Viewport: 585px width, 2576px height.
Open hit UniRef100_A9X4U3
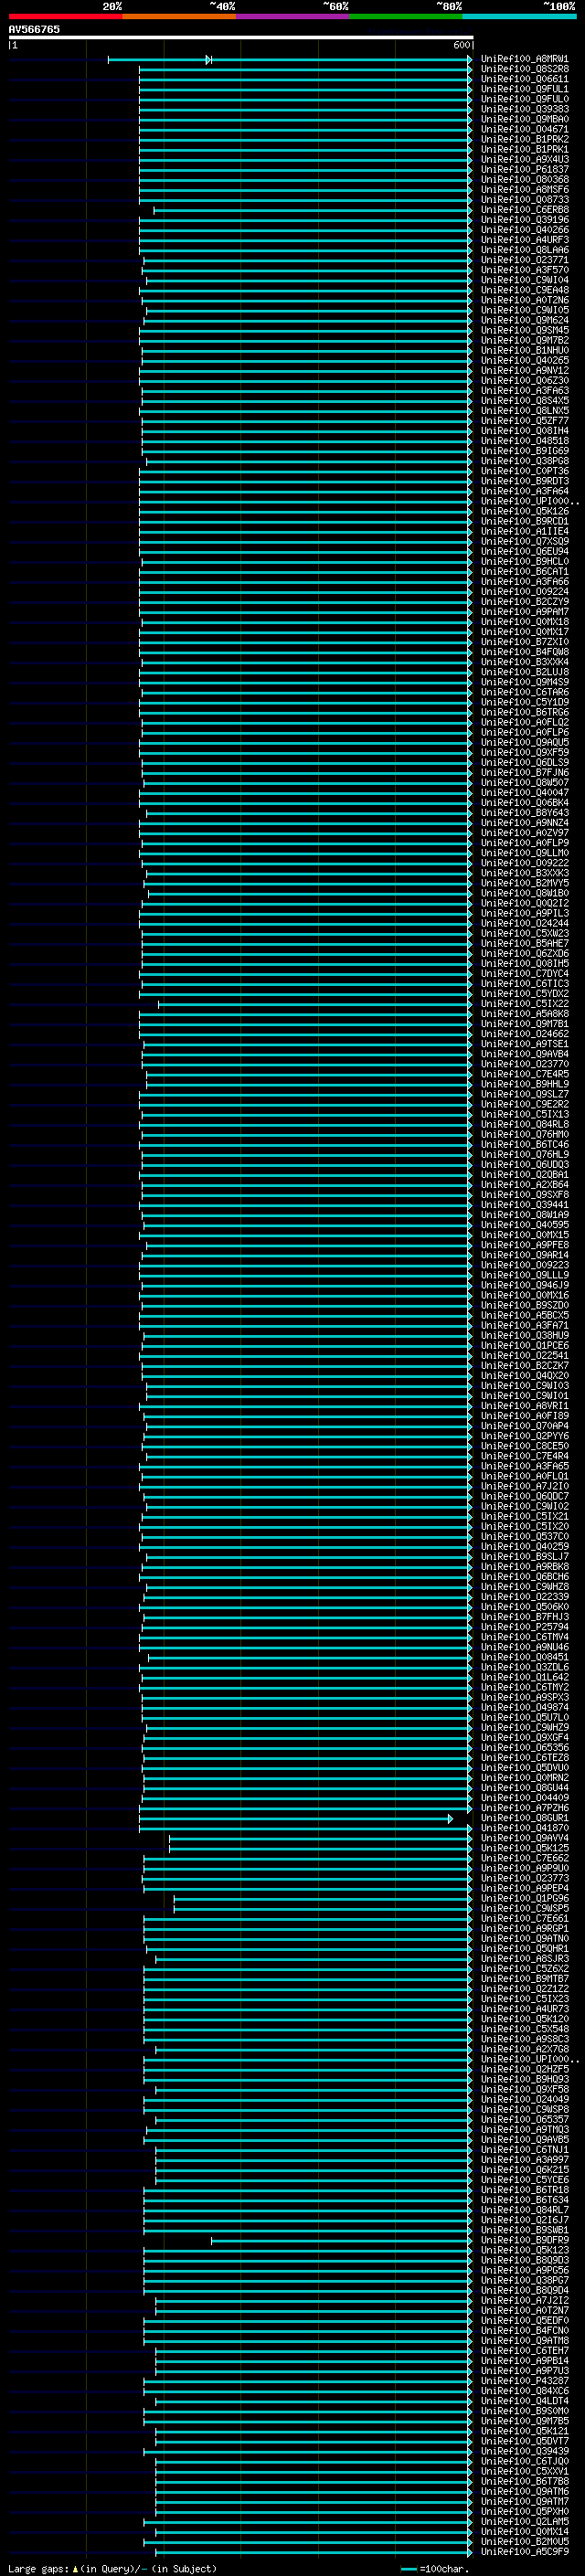(524, 160)
